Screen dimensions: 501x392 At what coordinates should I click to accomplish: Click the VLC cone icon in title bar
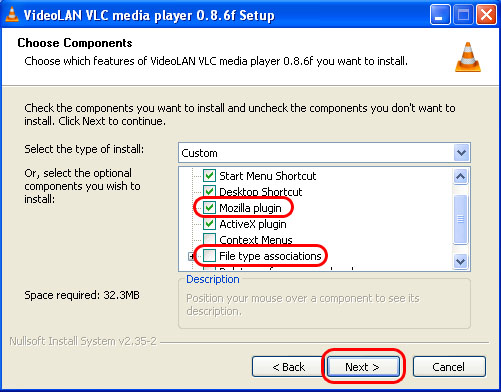12,14
